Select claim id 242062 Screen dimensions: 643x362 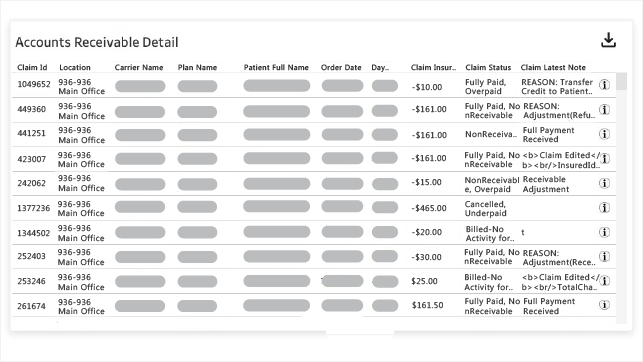31,183
